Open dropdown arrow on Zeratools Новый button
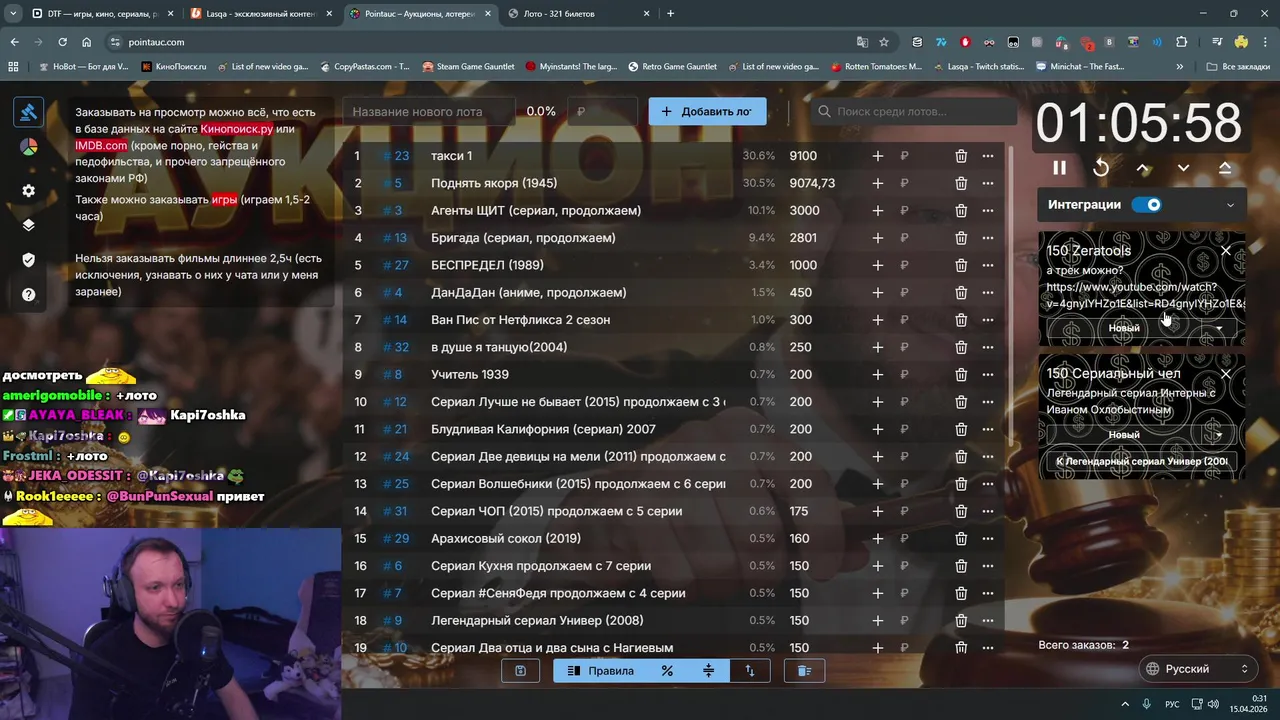Viewport: 1280px width, 720px height. (1218, 328)
